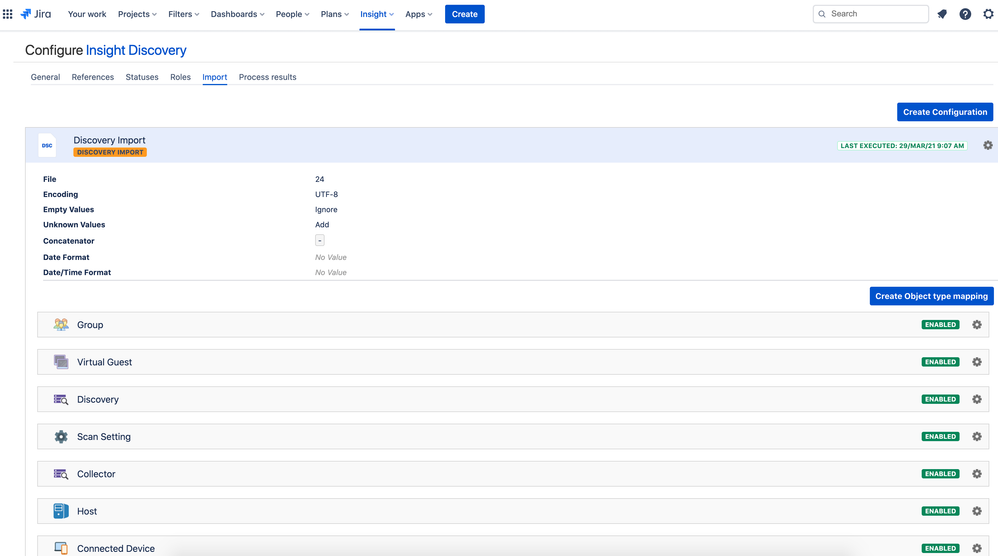Click the orange DISCOVERY IMPORT label
The image size is (998, 556).
(x=110, y=152)
